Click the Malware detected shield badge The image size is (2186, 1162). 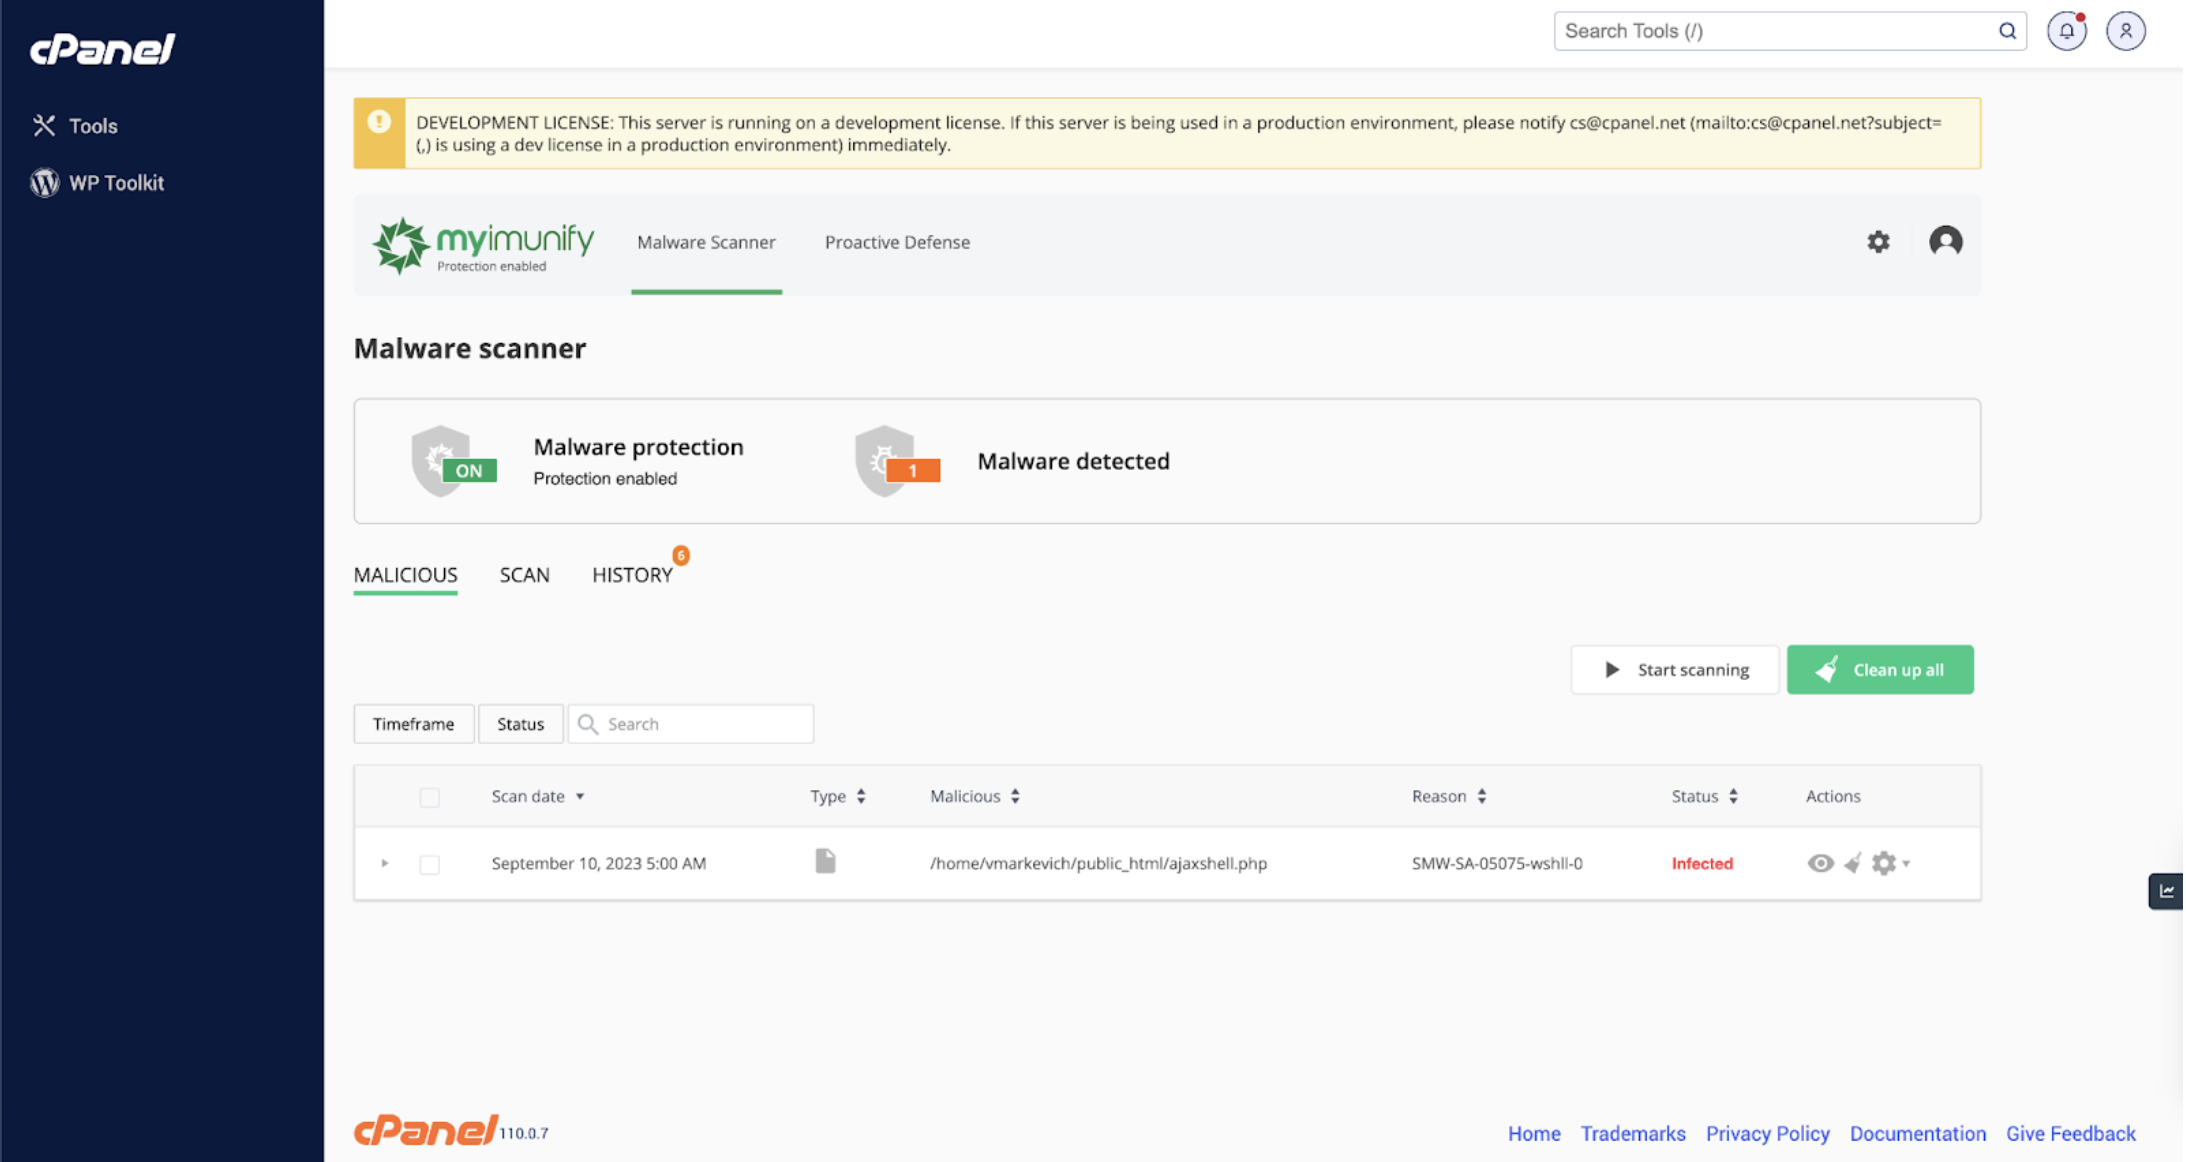tap(897, 461)
